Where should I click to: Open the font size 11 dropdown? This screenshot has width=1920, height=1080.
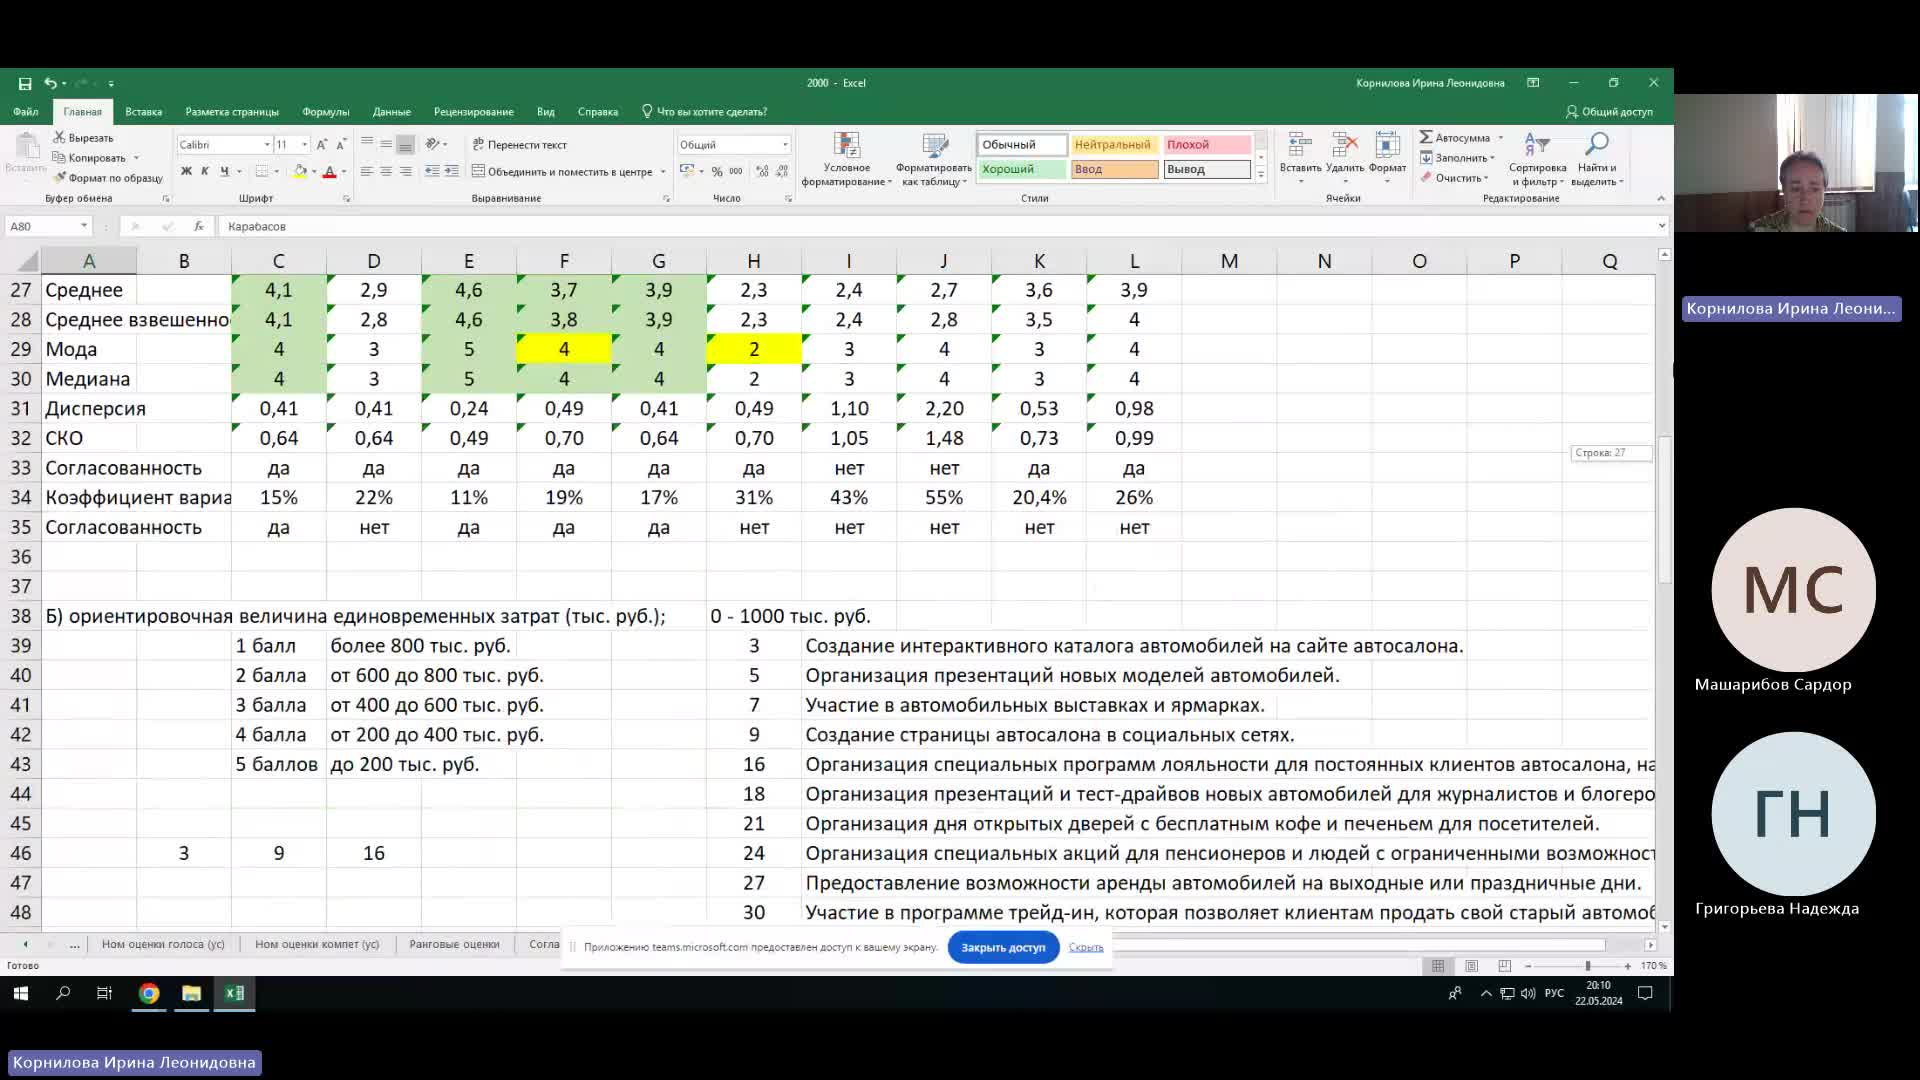pos(305,145)
